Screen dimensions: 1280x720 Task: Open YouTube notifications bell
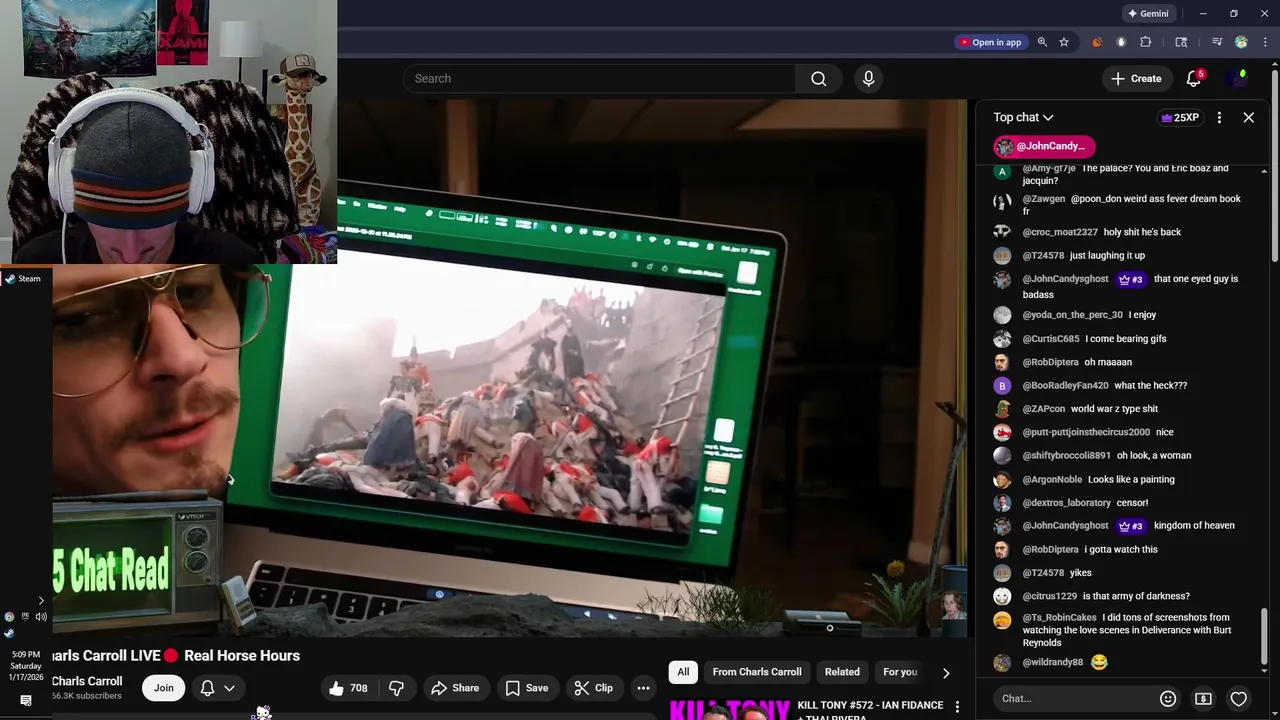[x=1194, y=78]
